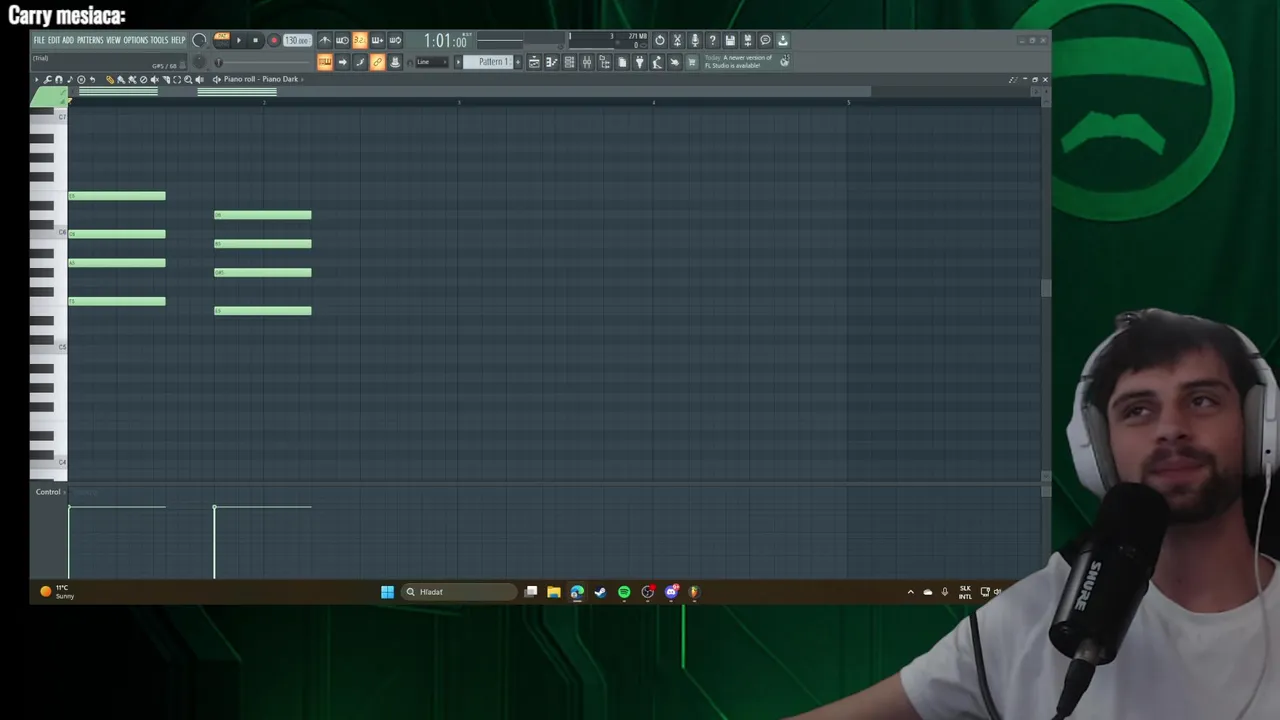The height and width of the screenshot is (720, 1280).
Task: Click the tempo tapper icon
Action: 657,62
